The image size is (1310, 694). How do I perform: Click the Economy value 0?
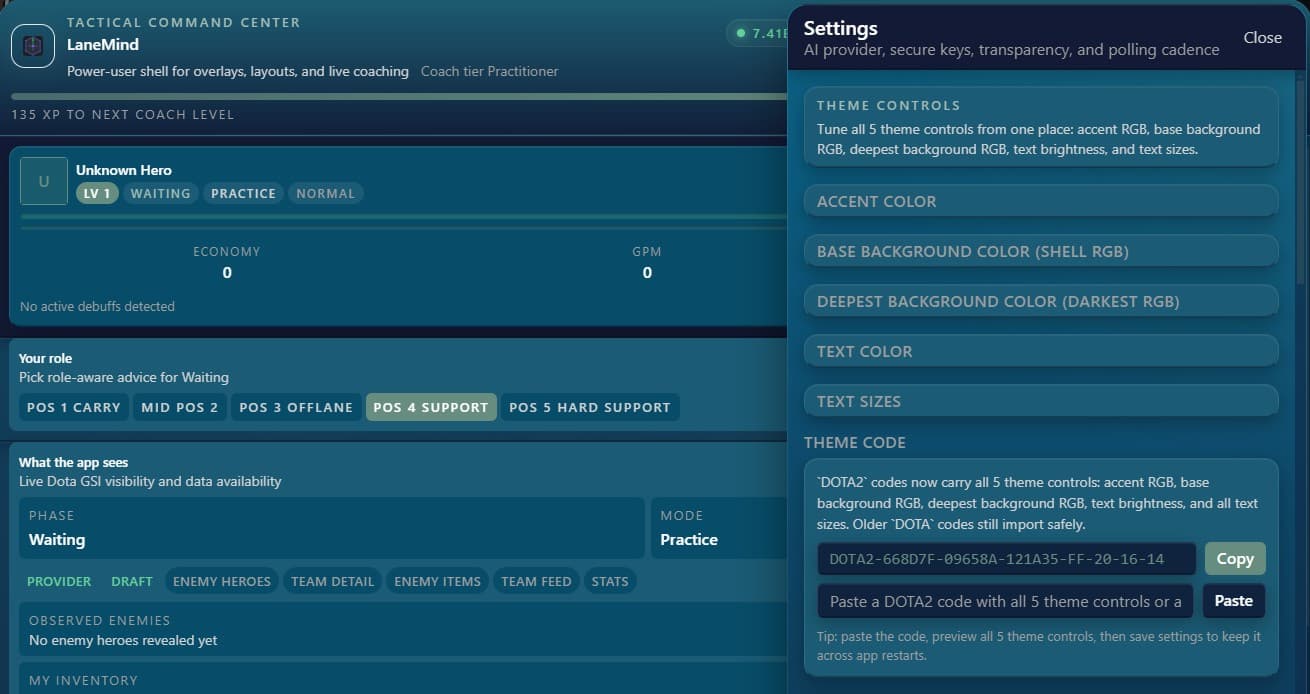(227, 273)
